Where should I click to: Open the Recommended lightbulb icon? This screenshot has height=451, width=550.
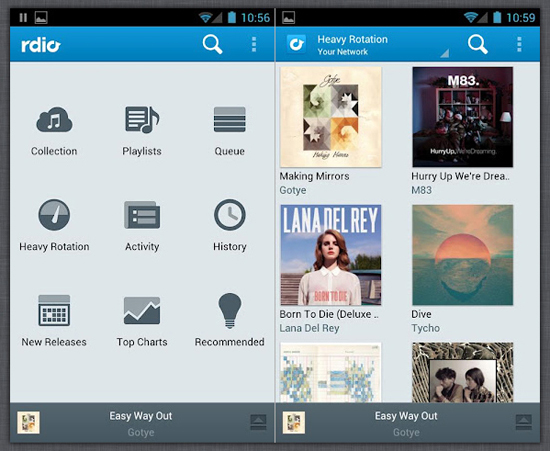pos(230,311)
